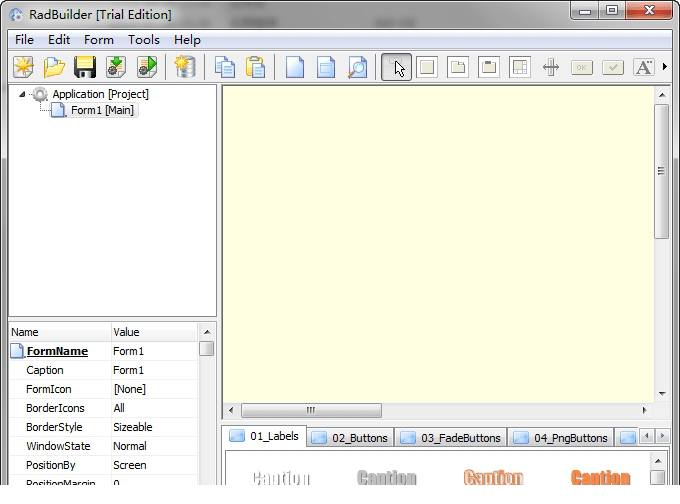Select the text label 'A' tool

tap(643, 67)
